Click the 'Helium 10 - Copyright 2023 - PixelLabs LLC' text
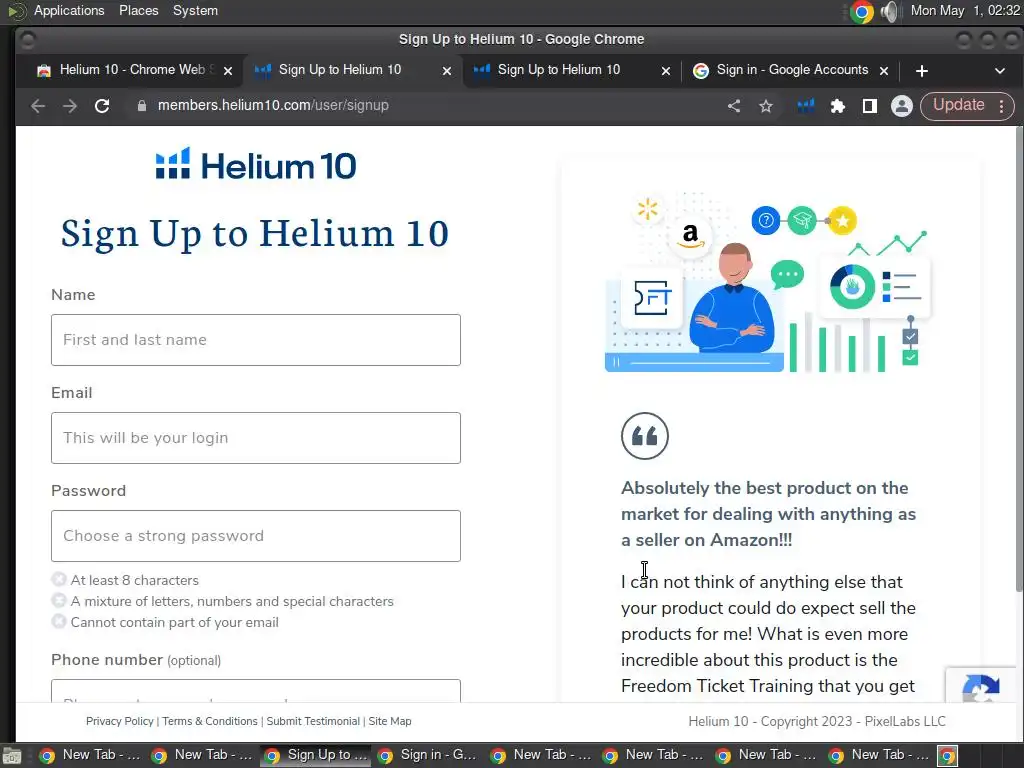 tap(816, 721)
